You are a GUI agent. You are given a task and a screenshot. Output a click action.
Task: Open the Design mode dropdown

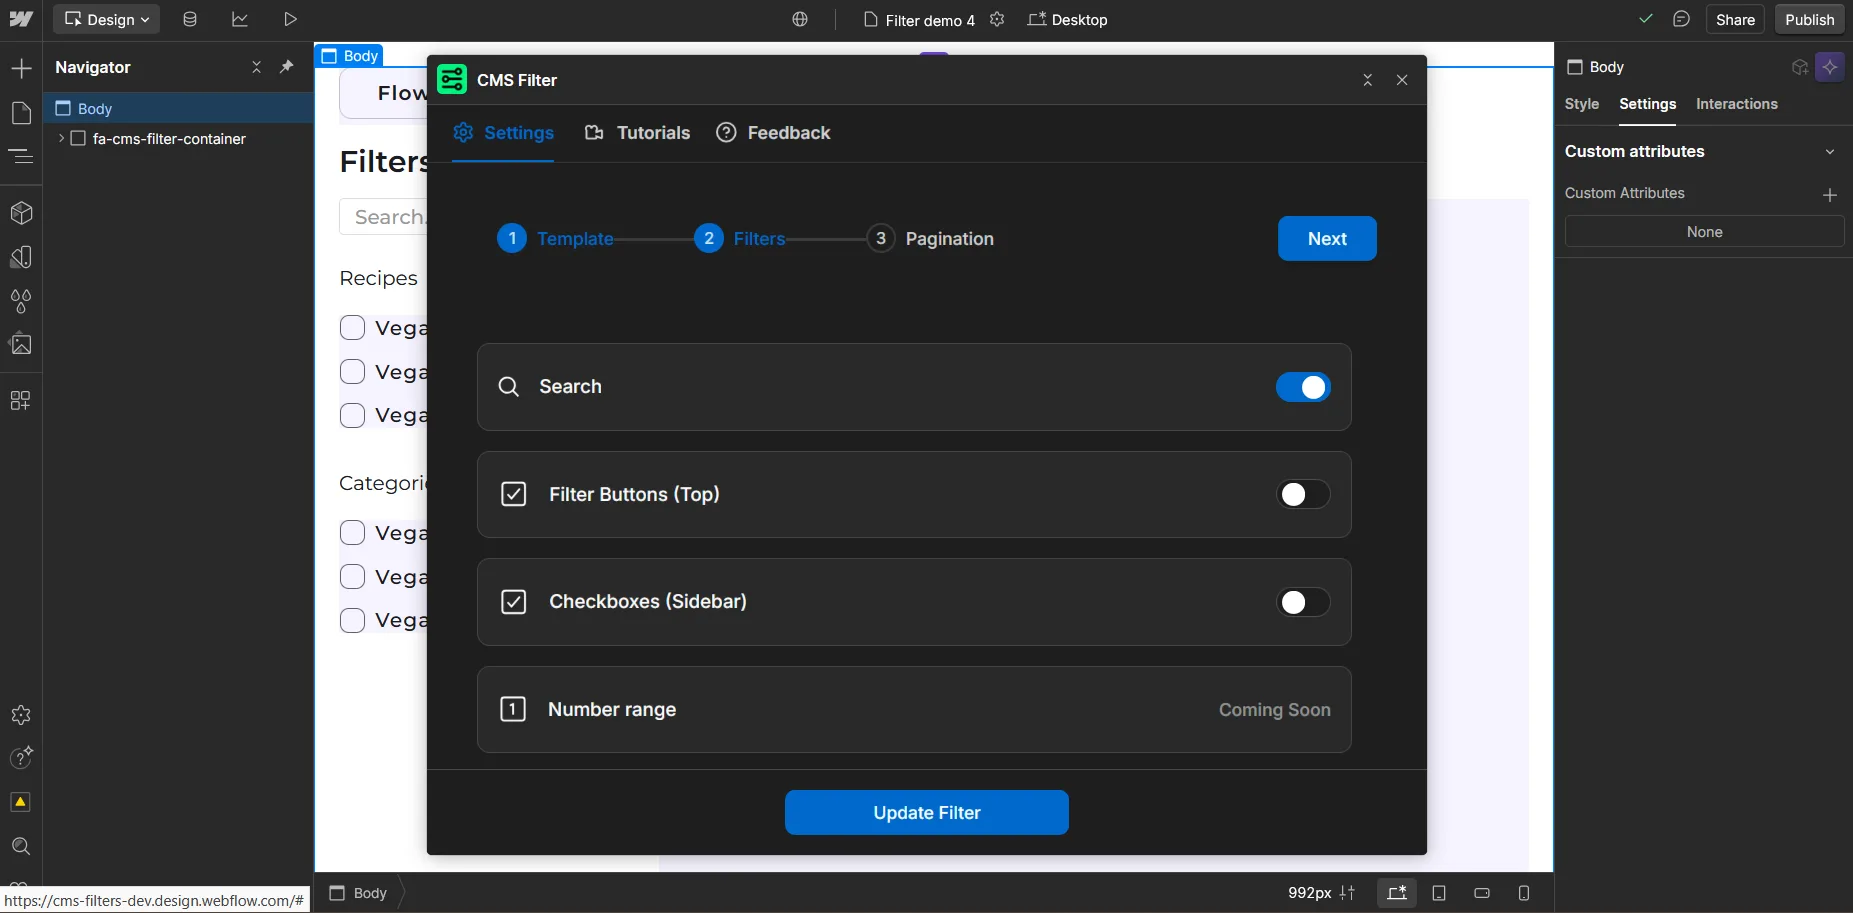click(x=107, y=19)
